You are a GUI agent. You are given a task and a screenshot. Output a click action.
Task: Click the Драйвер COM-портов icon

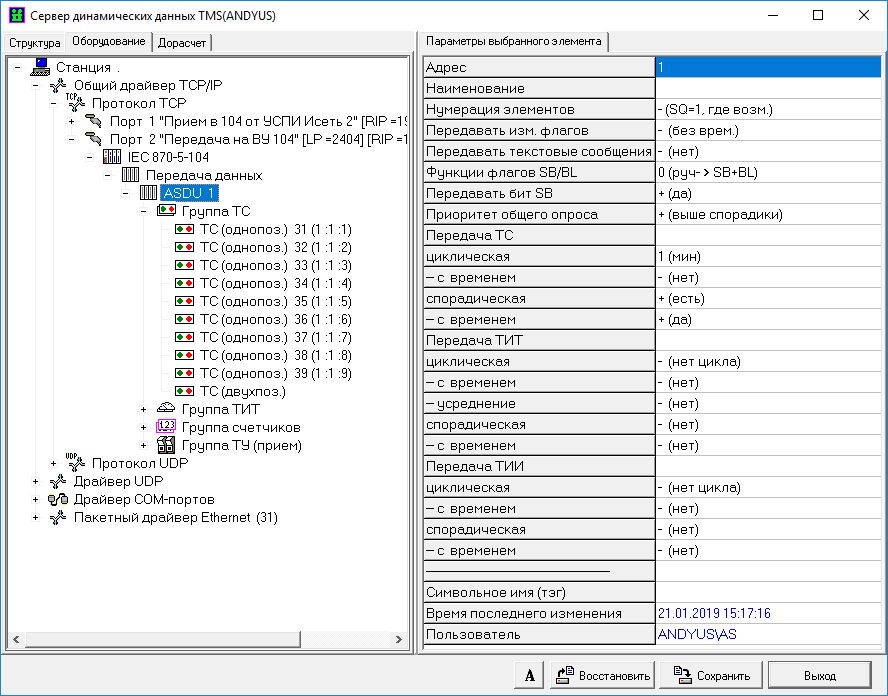tap(58, 499)
